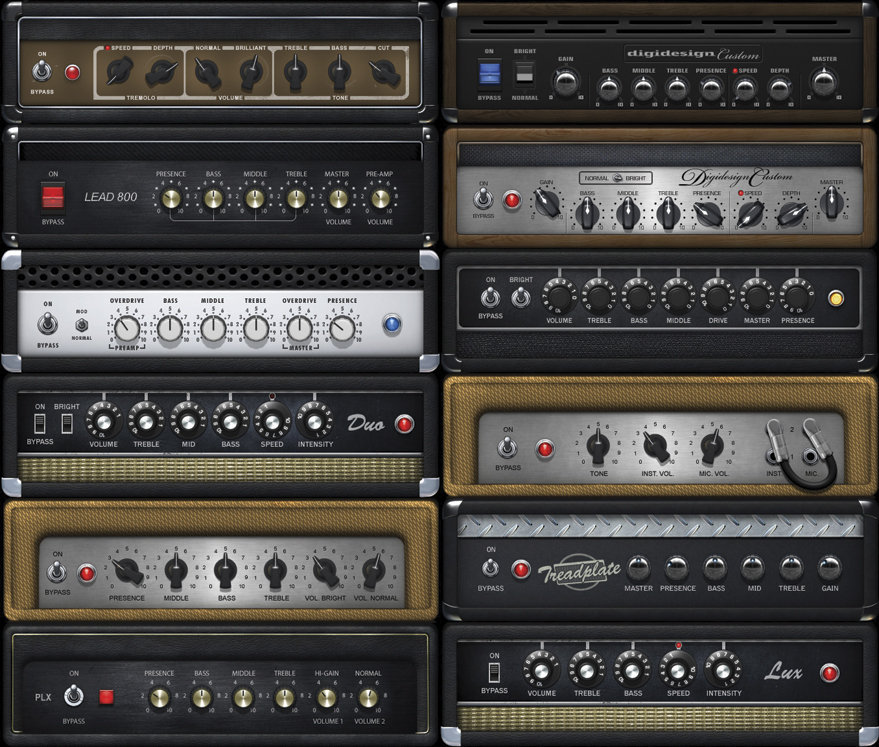Click the Gain knob on the Treadplate amp
This screenshot has height=747, width=879.
tap(829, 565)
